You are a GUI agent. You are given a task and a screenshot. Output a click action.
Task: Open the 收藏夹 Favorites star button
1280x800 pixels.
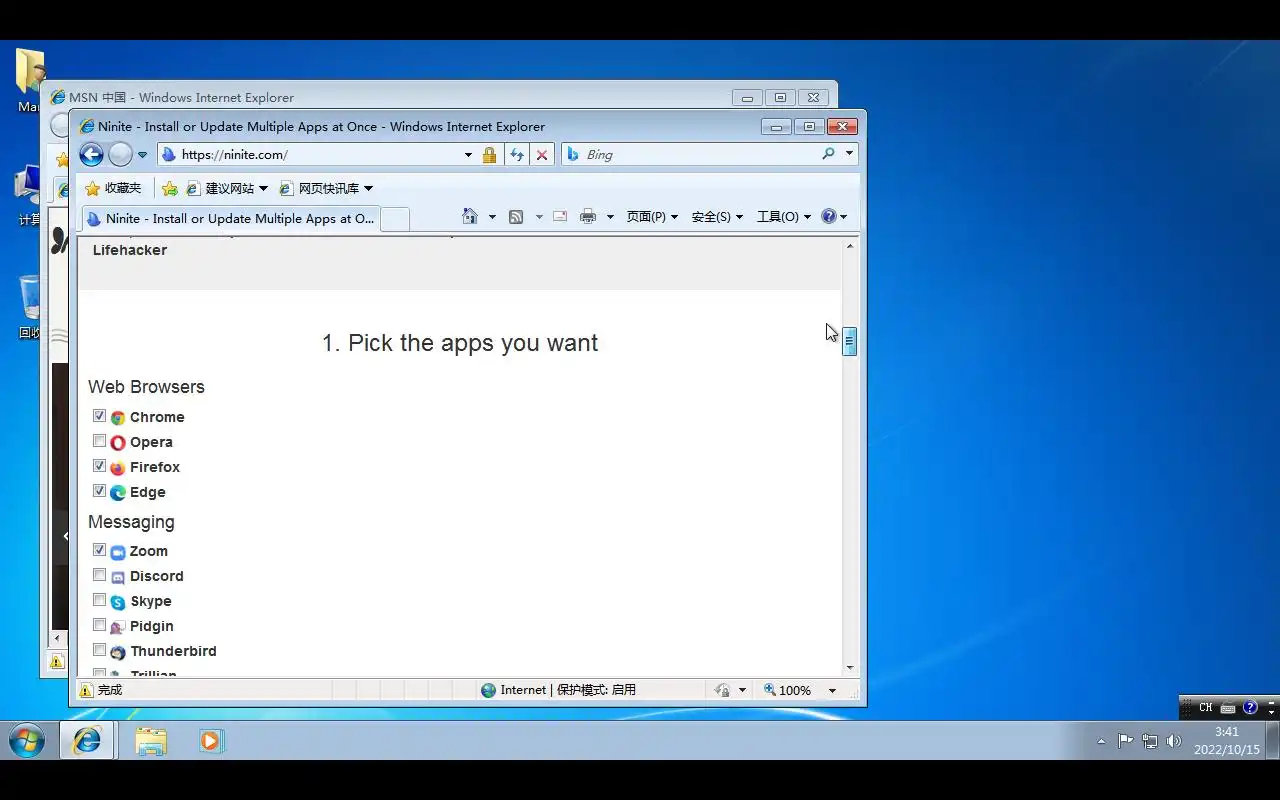(113, 188)
